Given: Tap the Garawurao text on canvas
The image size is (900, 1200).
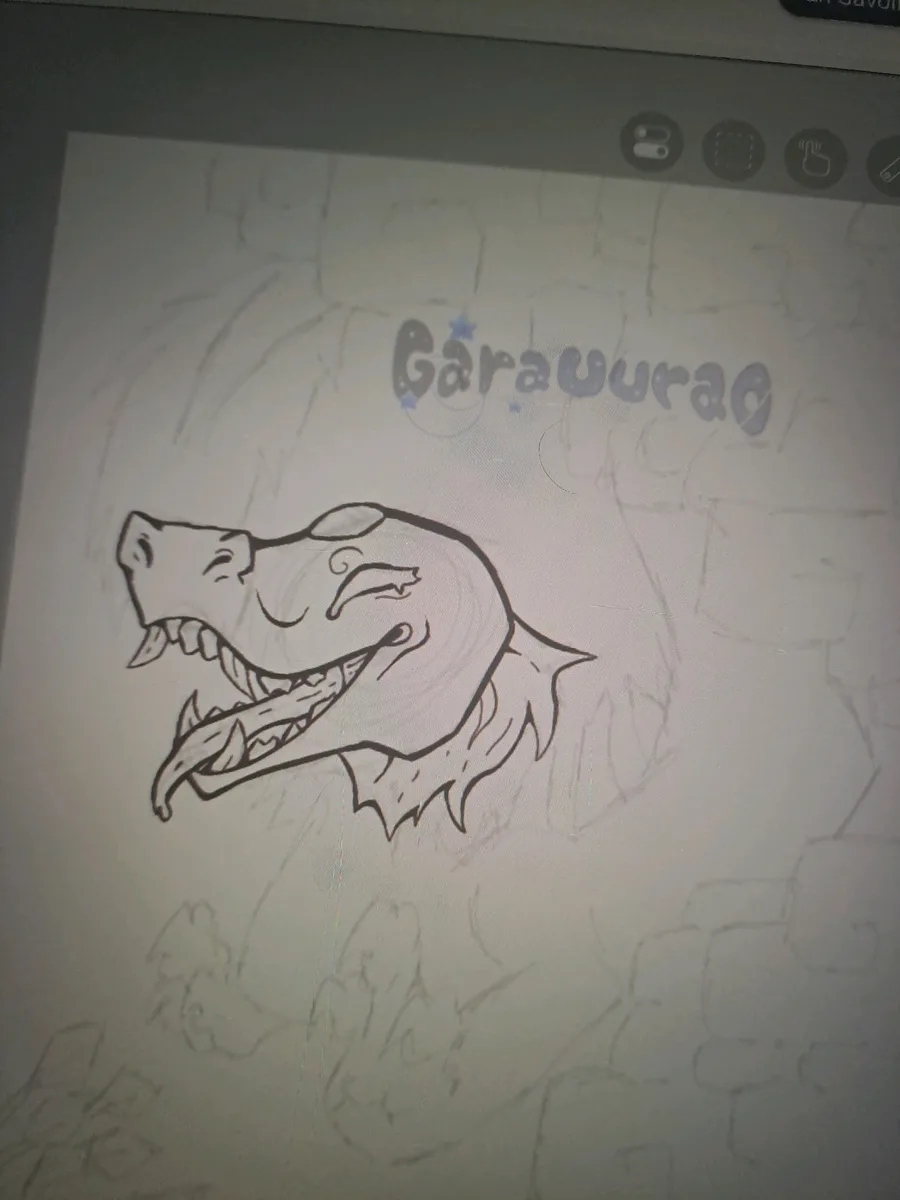Looking at the screenshot, I should (x=581, y=376).
